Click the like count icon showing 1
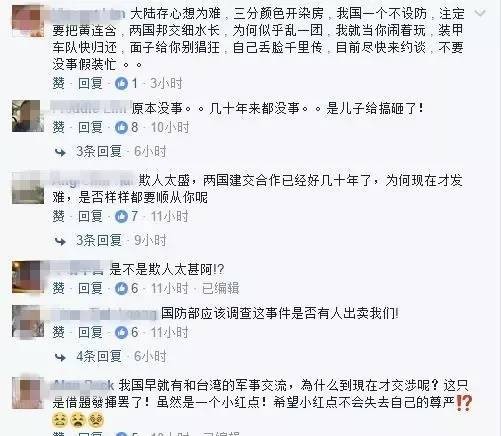 pos(121,83)
